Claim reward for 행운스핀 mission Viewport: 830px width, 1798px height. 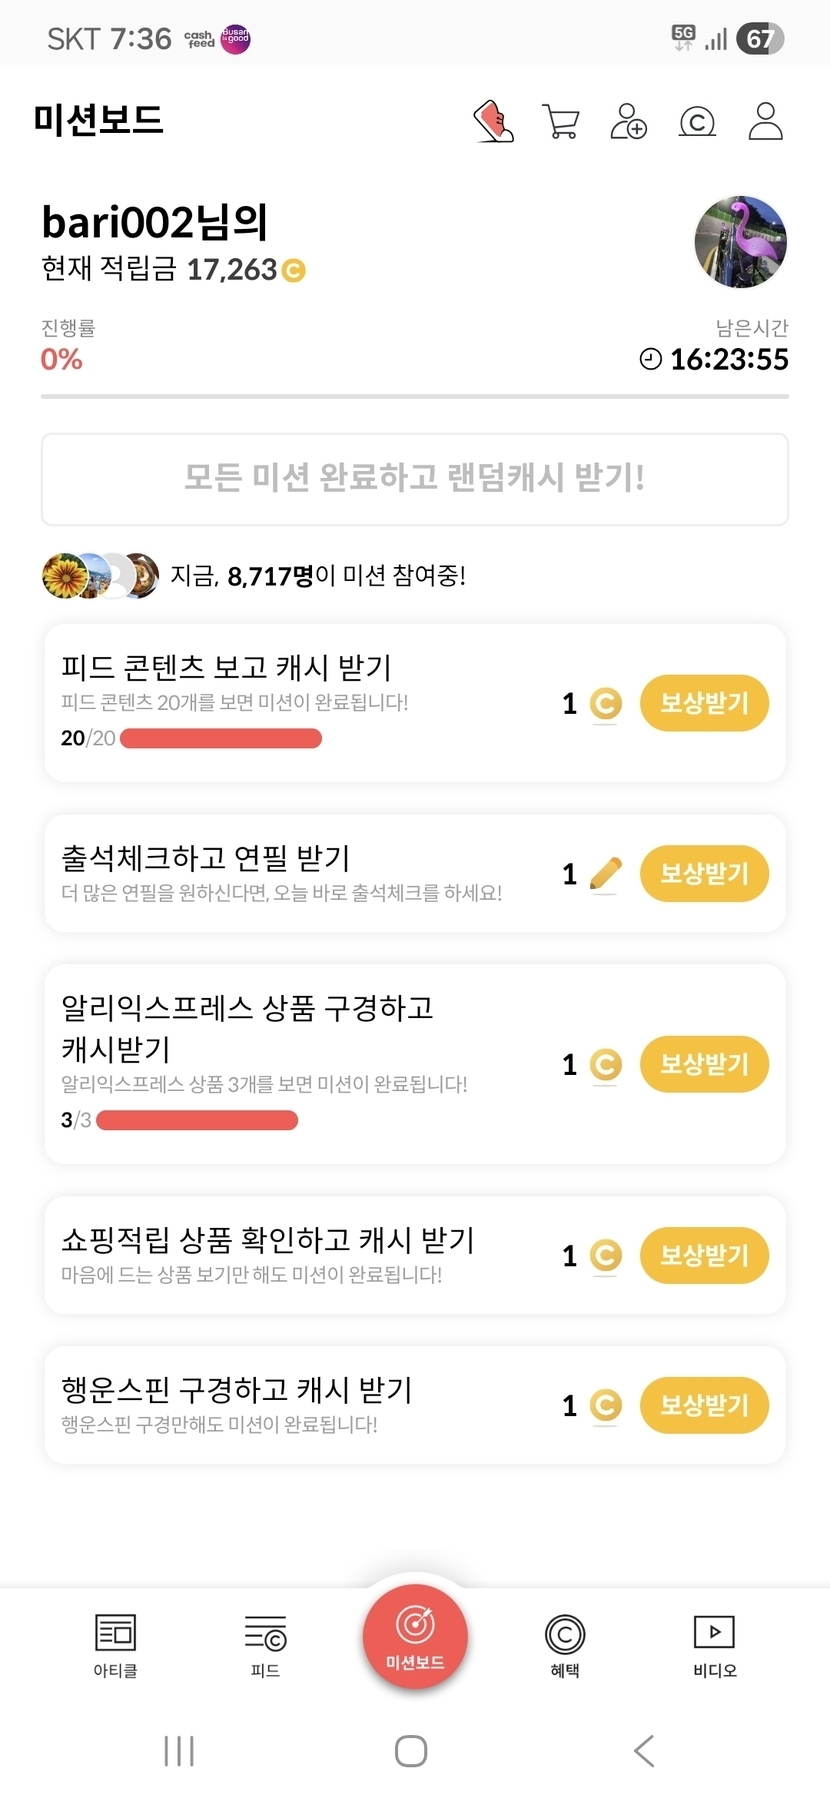click(704, 1405)
